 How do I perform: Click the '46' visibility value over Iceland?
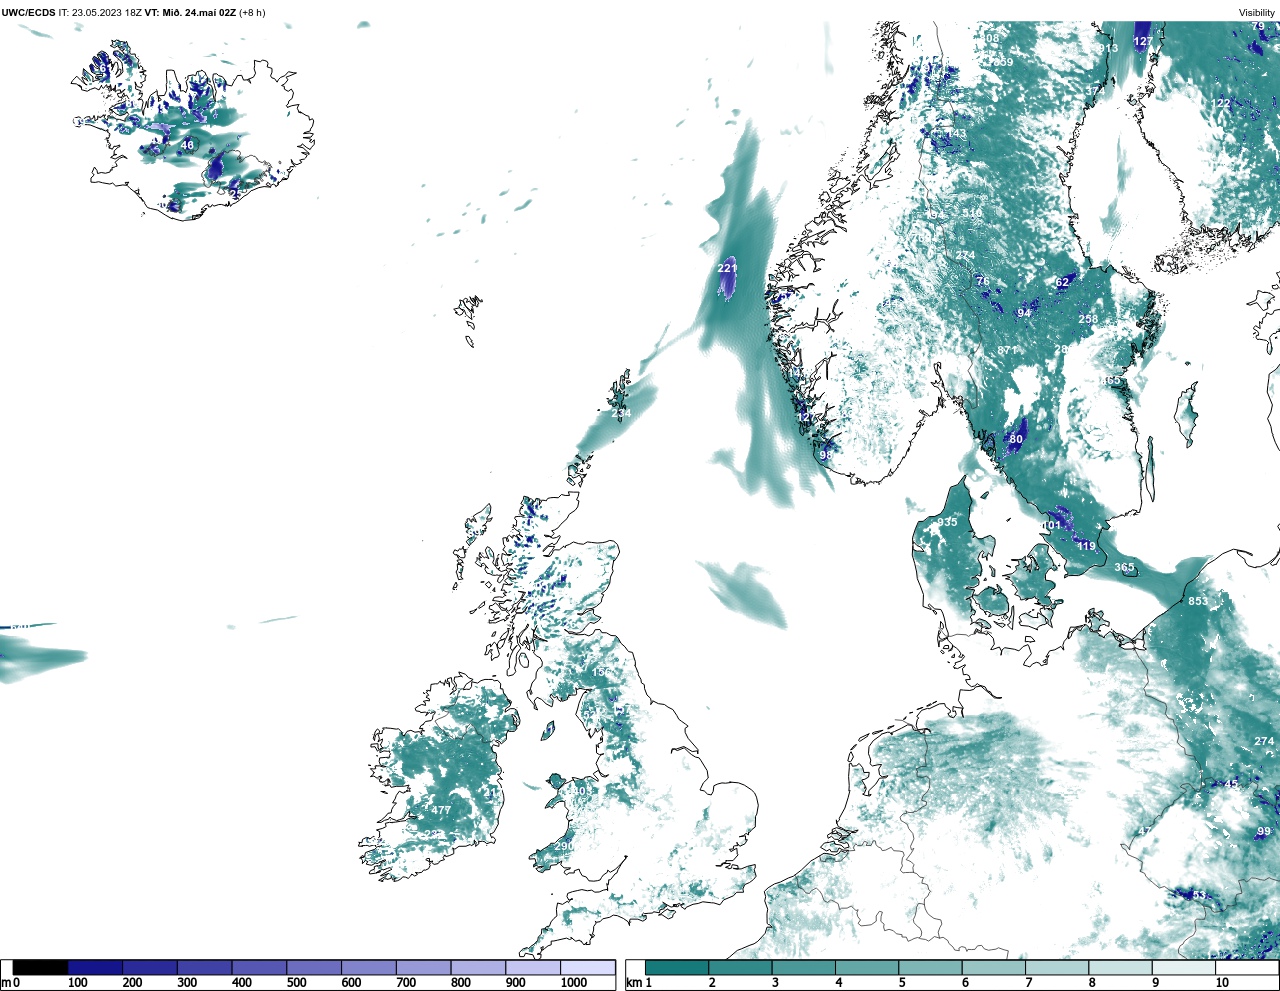tap(187, 145)
